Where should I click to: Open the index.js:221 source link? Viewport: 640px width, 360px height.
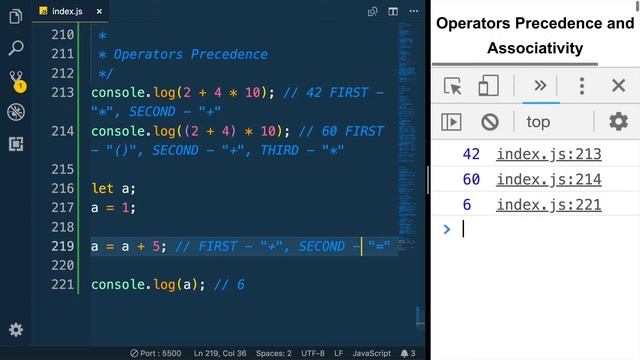(x=549, y=204)
